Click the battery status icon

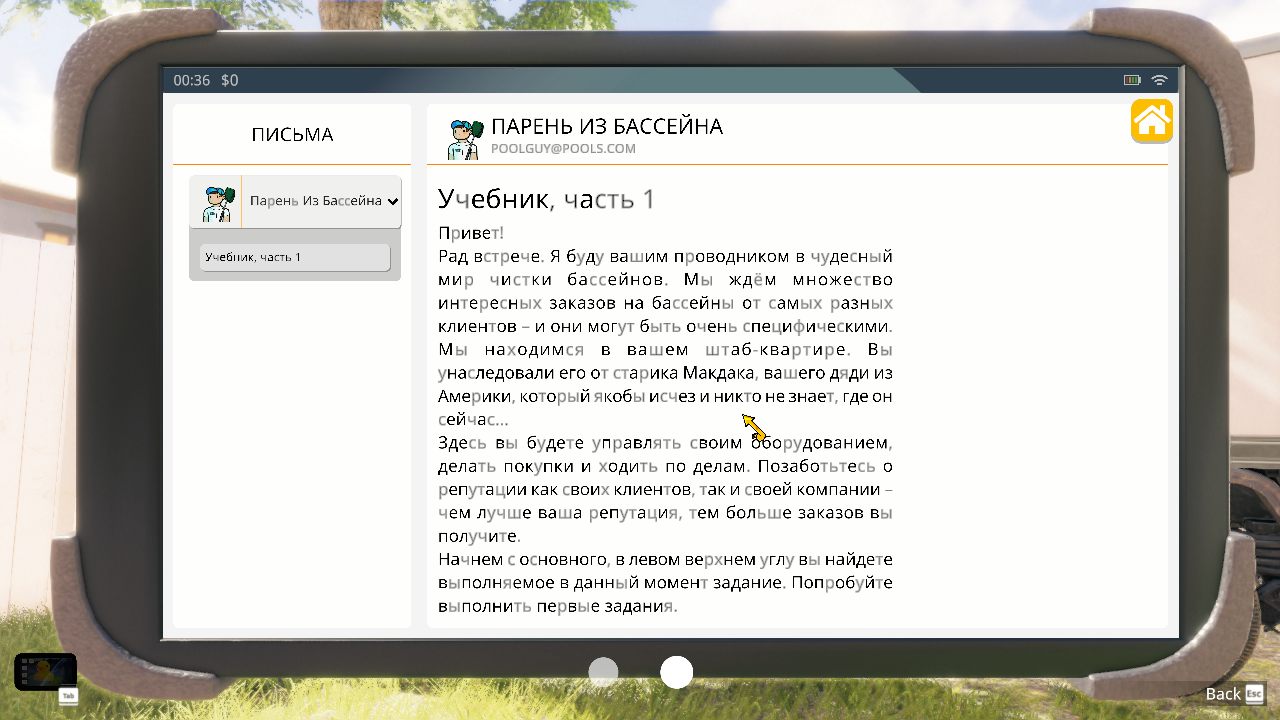[1132, 80]
